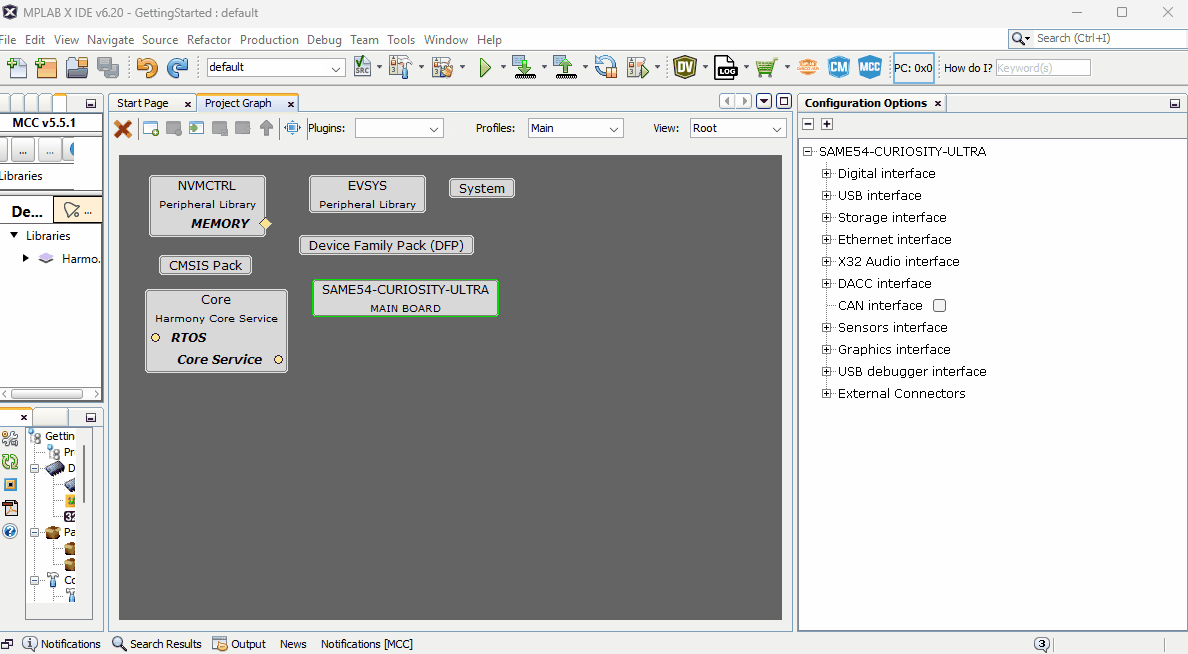Click the New File toolbar icon
This screenshot has height=654, width=1188.
pyautogui.click(x=17, y=67)
